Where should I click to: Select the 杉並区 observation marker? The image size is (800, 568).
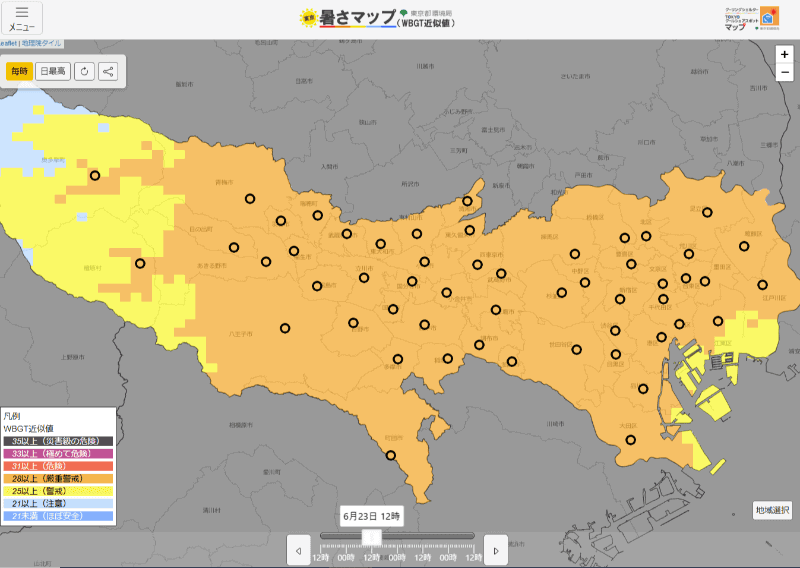click(x=562, y=292)
